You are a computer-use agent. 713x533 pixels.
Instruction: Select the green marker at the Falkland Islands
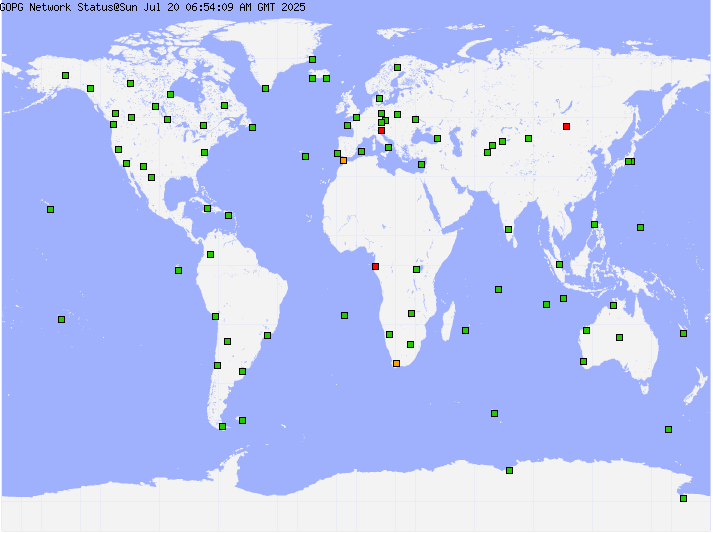point(243,421)
